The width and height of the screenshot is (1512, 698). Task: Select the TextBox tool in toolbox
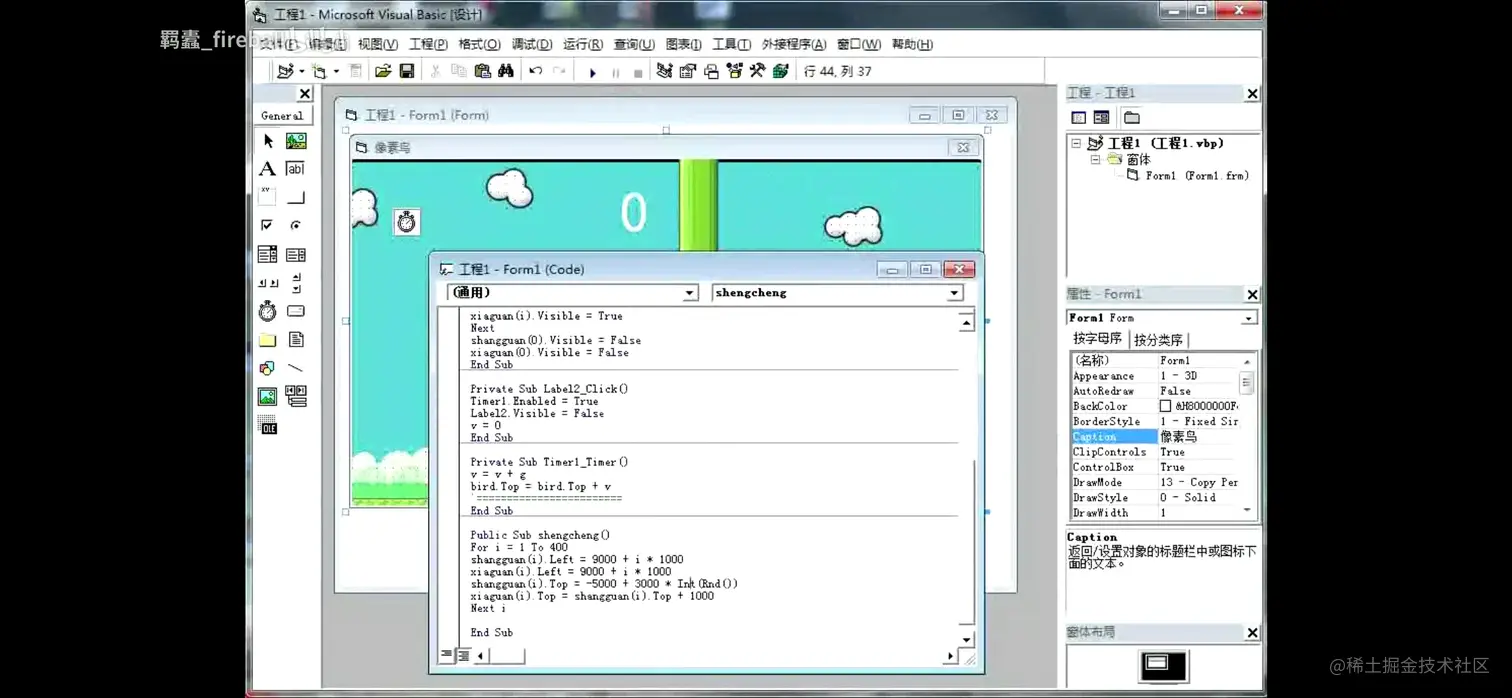(296, 169)
